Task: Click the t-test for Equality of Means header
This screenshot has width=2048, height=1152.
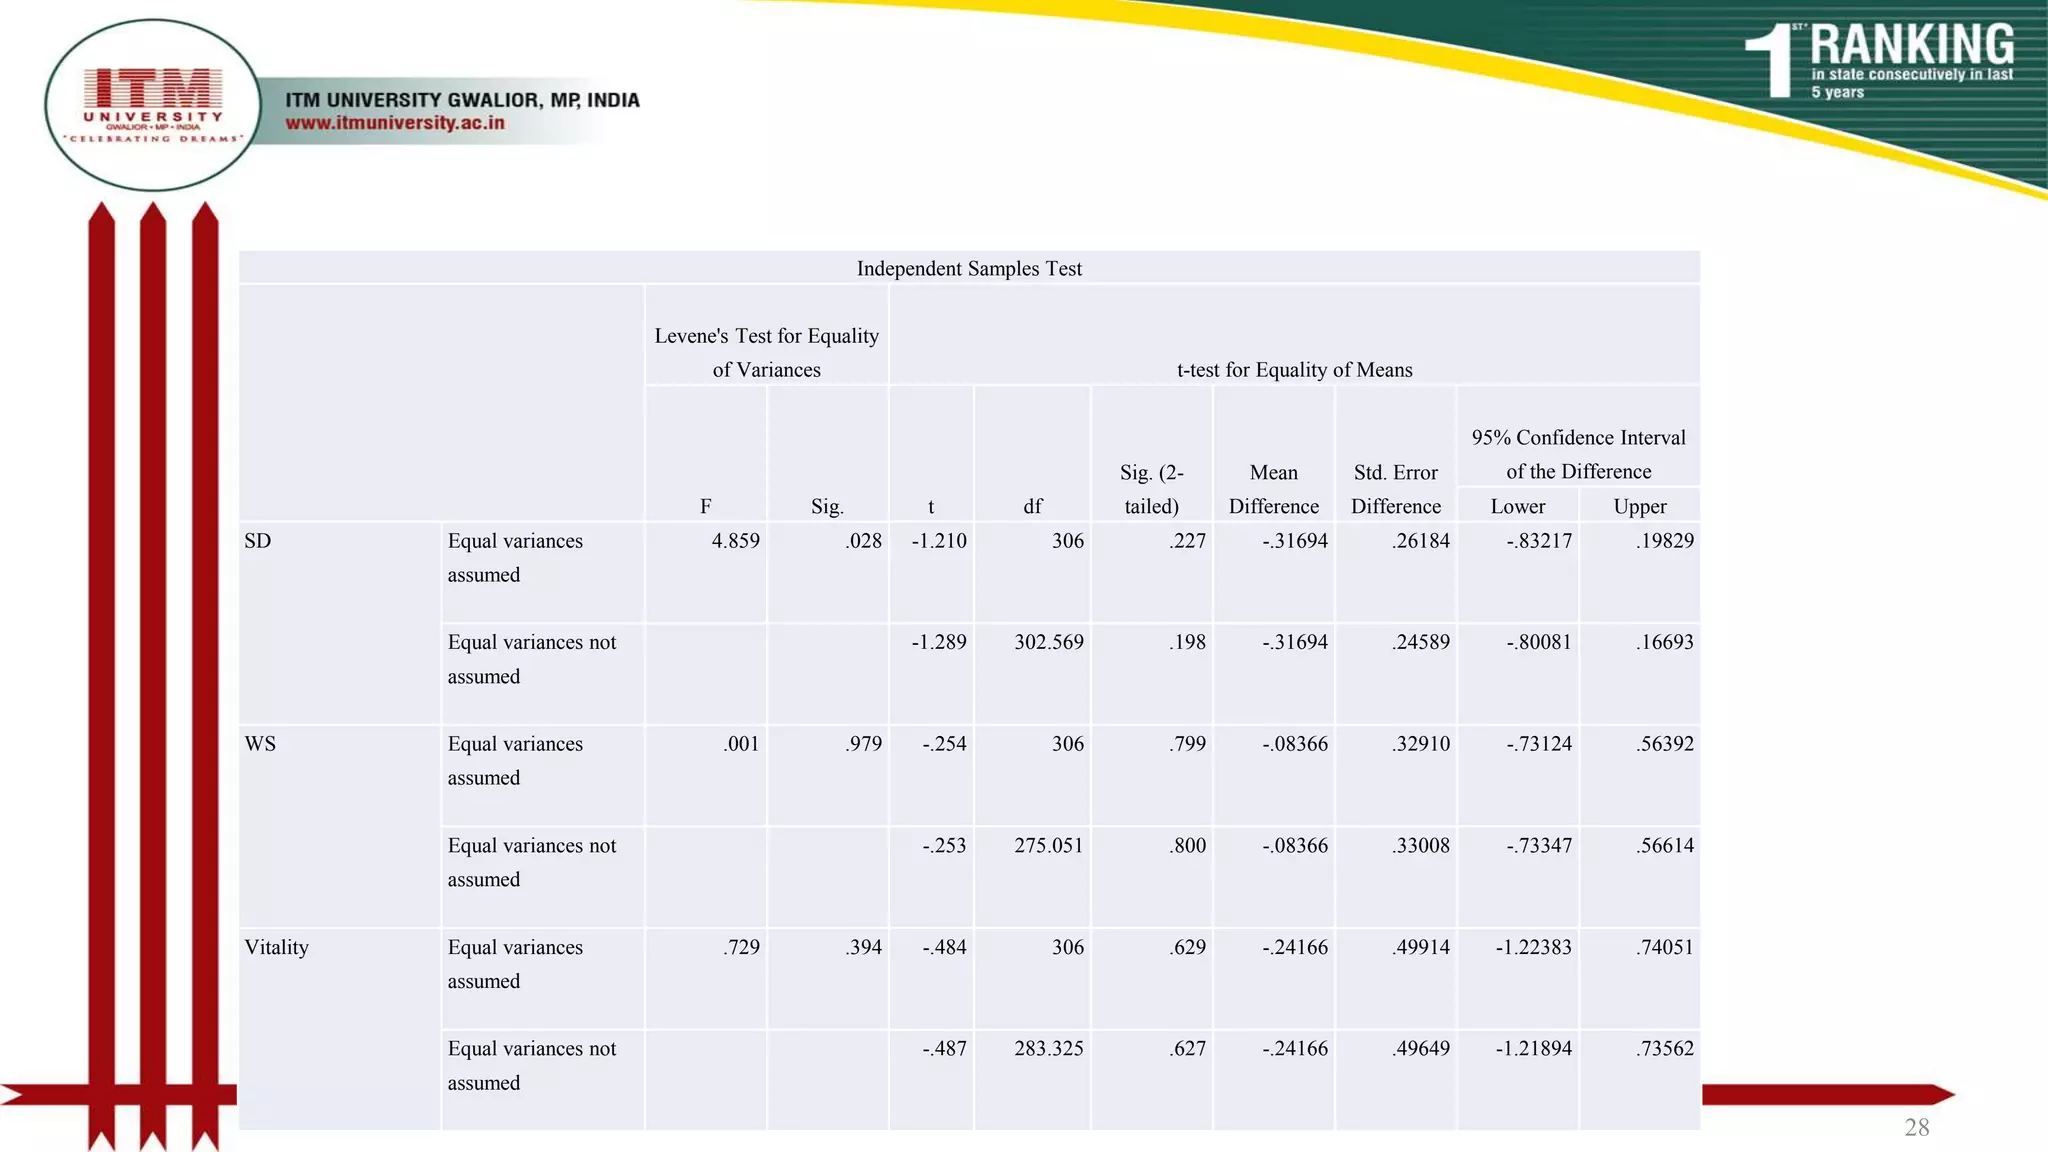Action: (x=1294, y=369)
